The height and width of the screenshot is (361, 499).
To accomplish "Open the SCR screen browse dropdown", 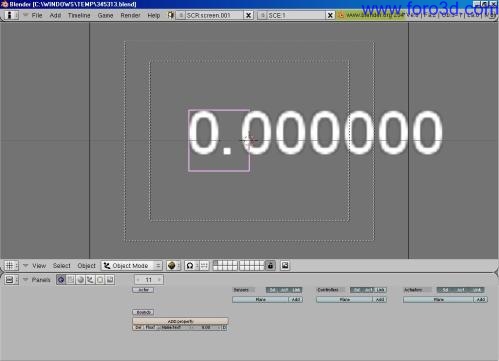I will click(180, 15).
